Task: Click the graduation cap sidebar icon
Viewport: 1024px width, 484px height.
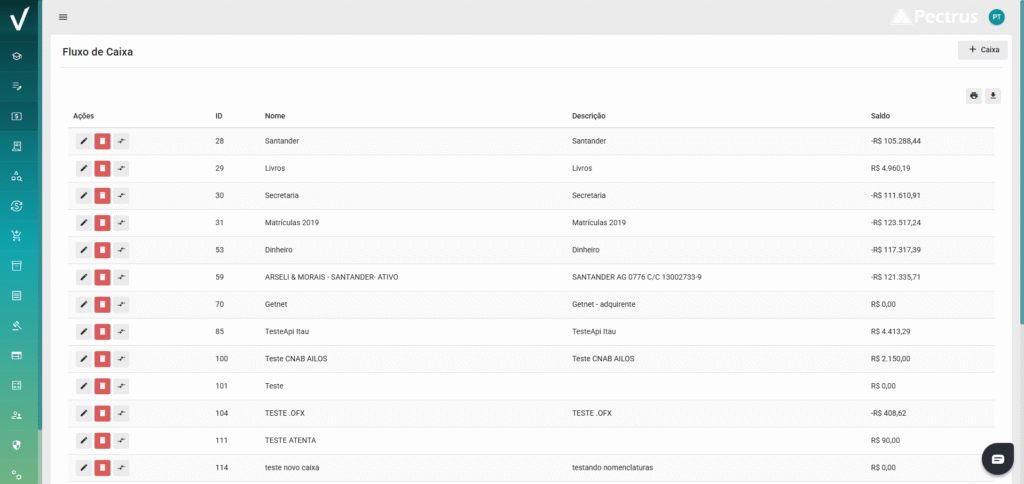Action: [17, 56]
